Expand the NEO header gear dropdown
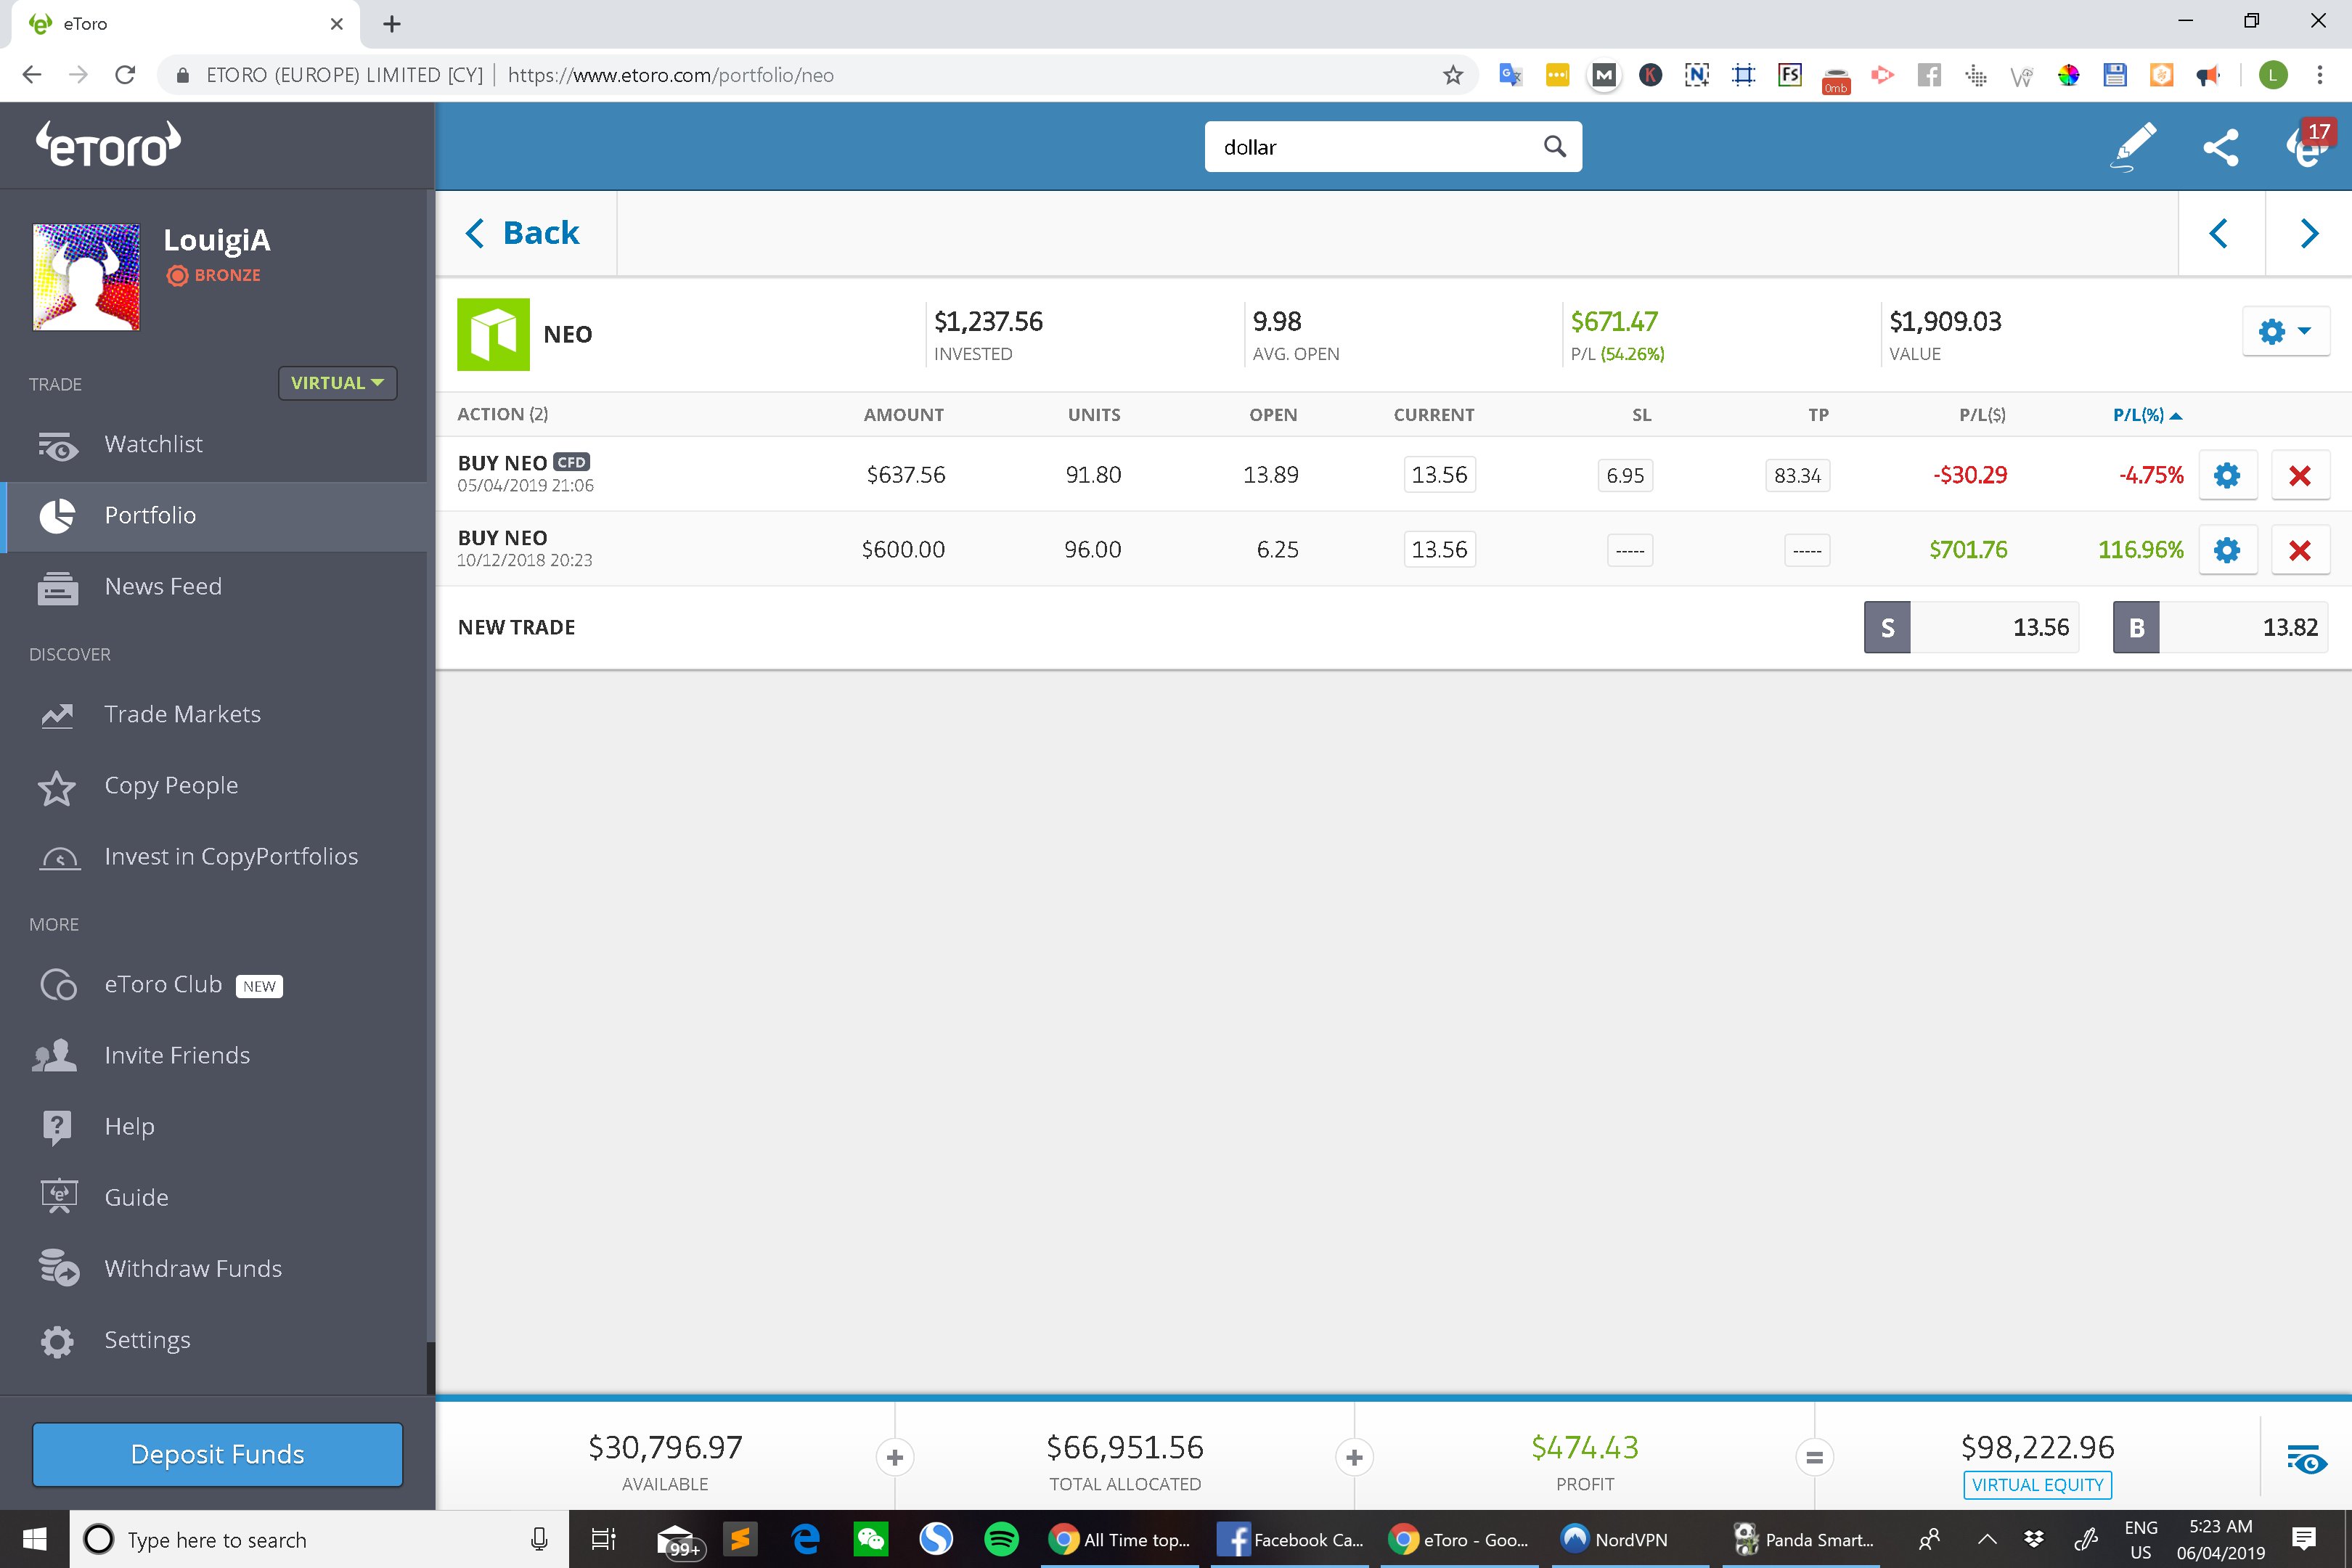Viewport: 2352px width, 1568px height. tap(2285, 331)
